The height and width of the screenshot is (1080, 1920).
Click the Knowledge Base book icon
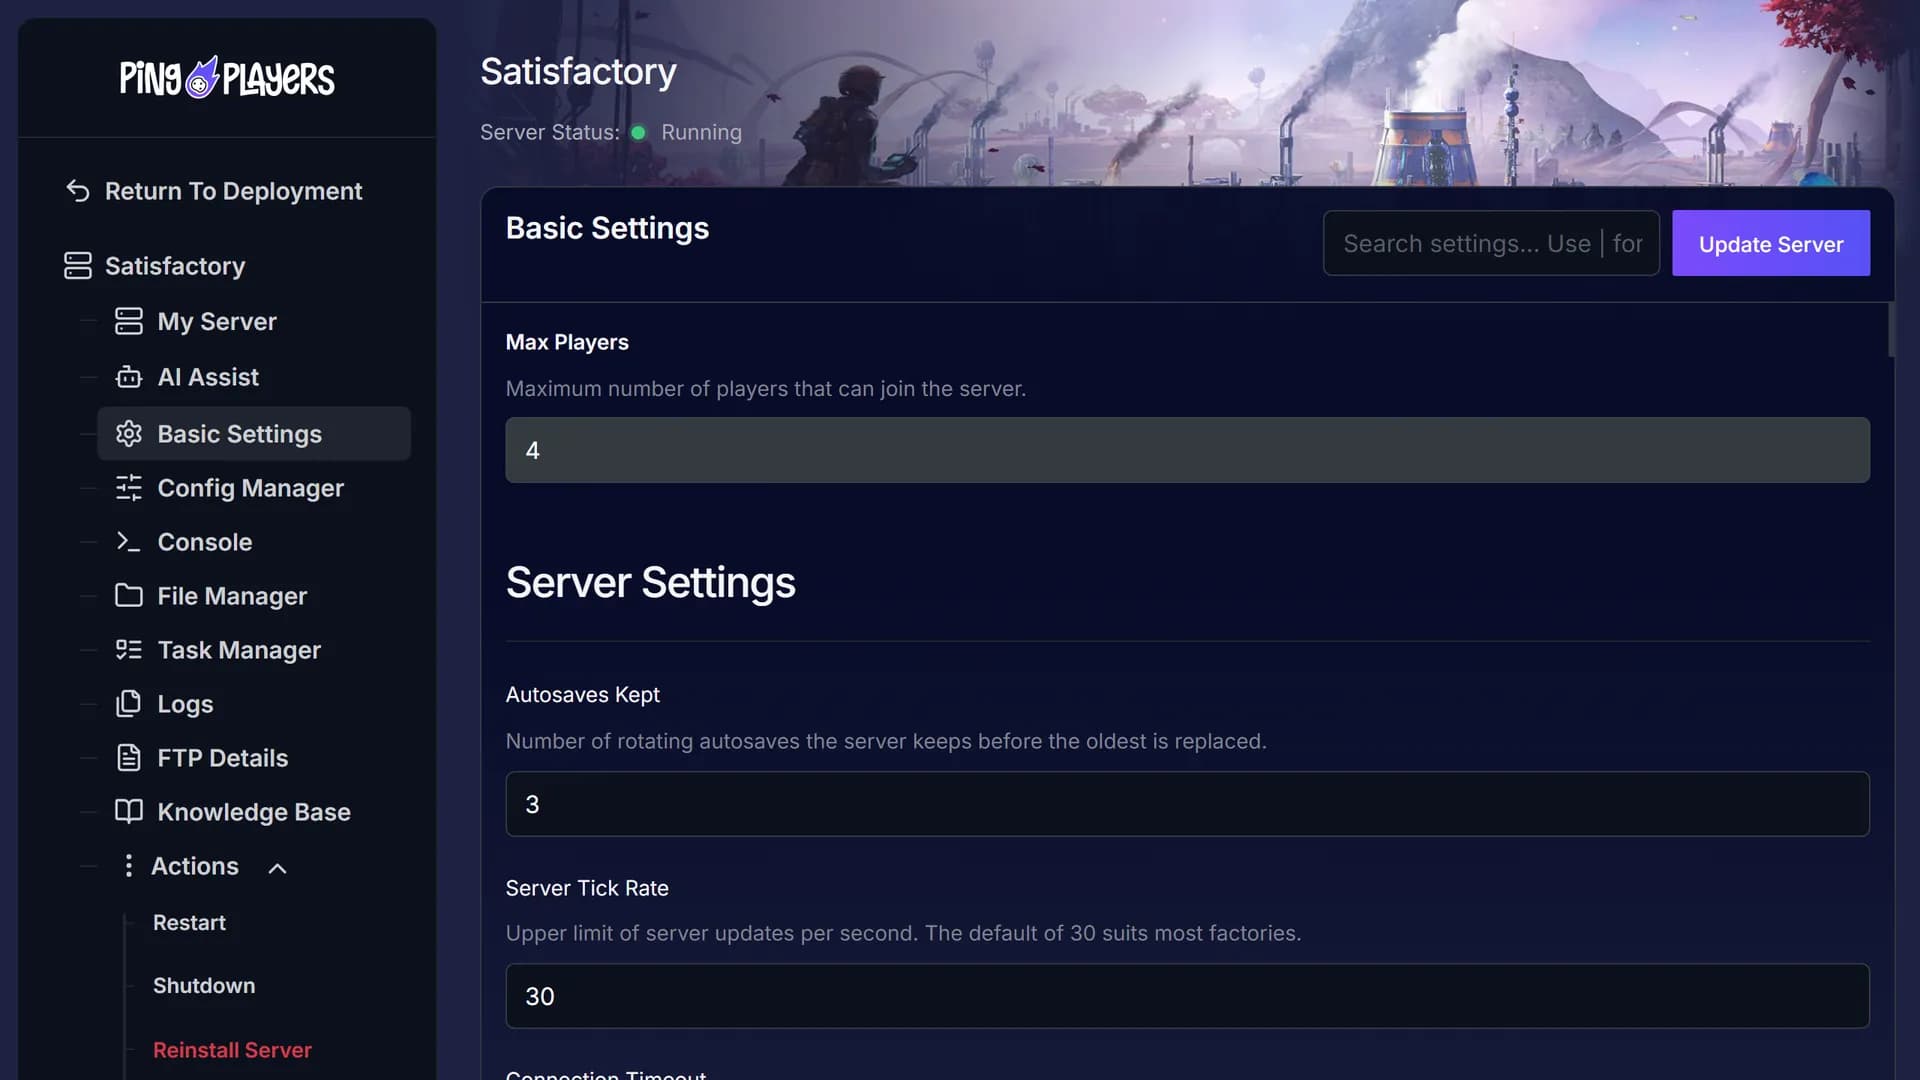coord(129,811)
